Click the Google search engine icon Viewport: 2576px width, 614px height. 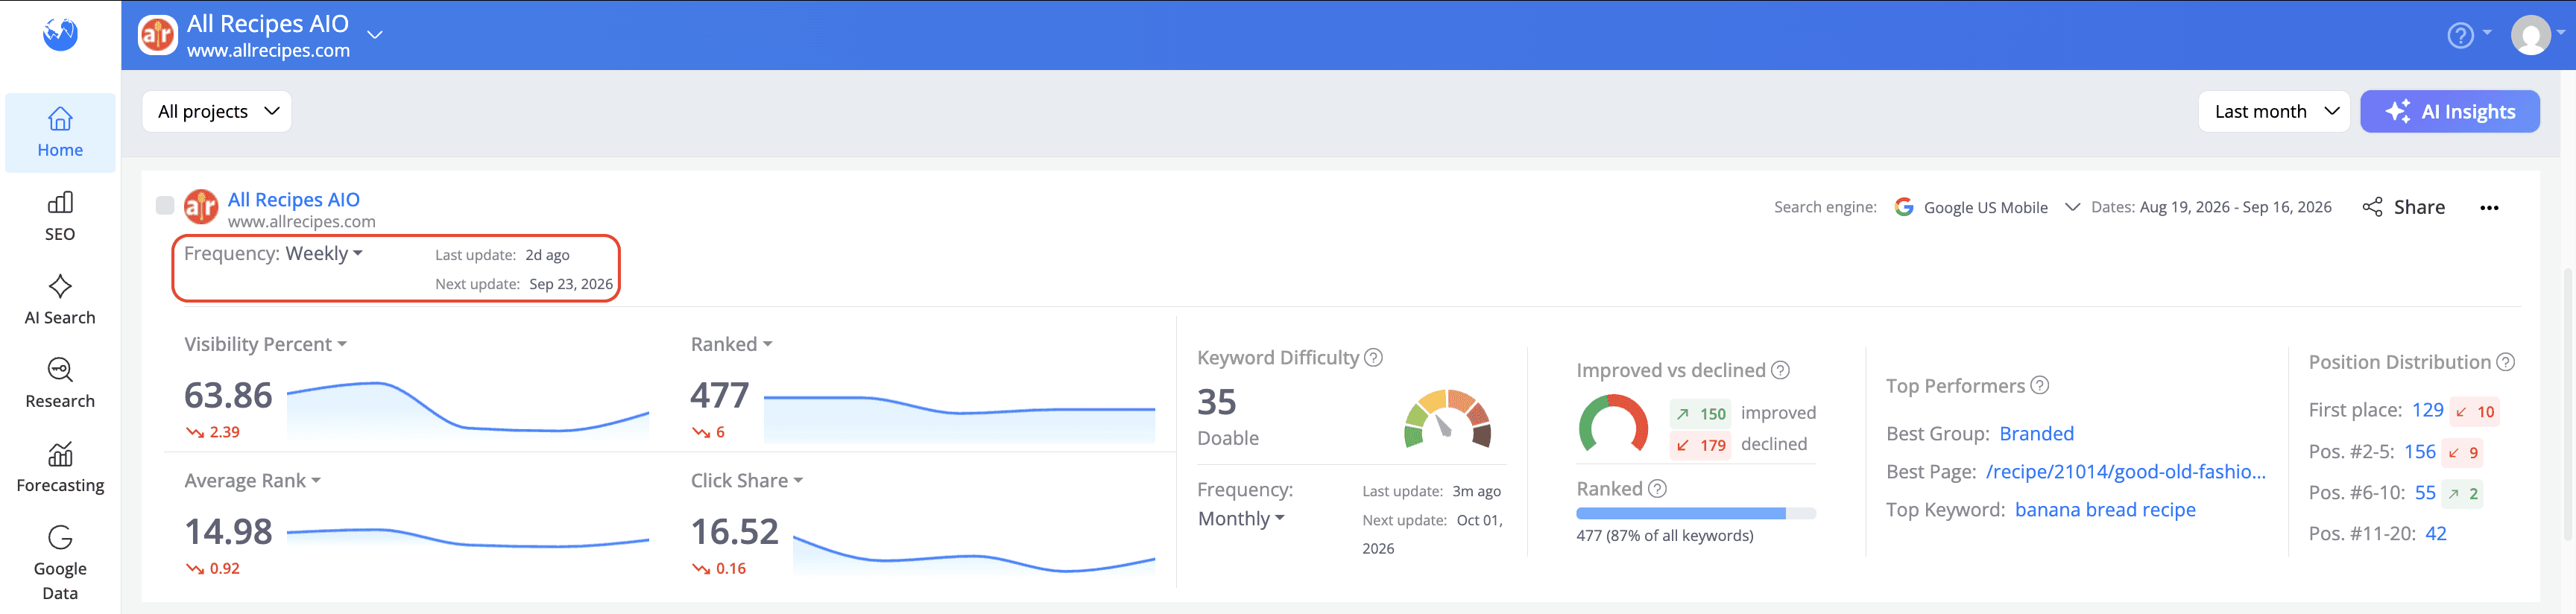[1904, 207]
